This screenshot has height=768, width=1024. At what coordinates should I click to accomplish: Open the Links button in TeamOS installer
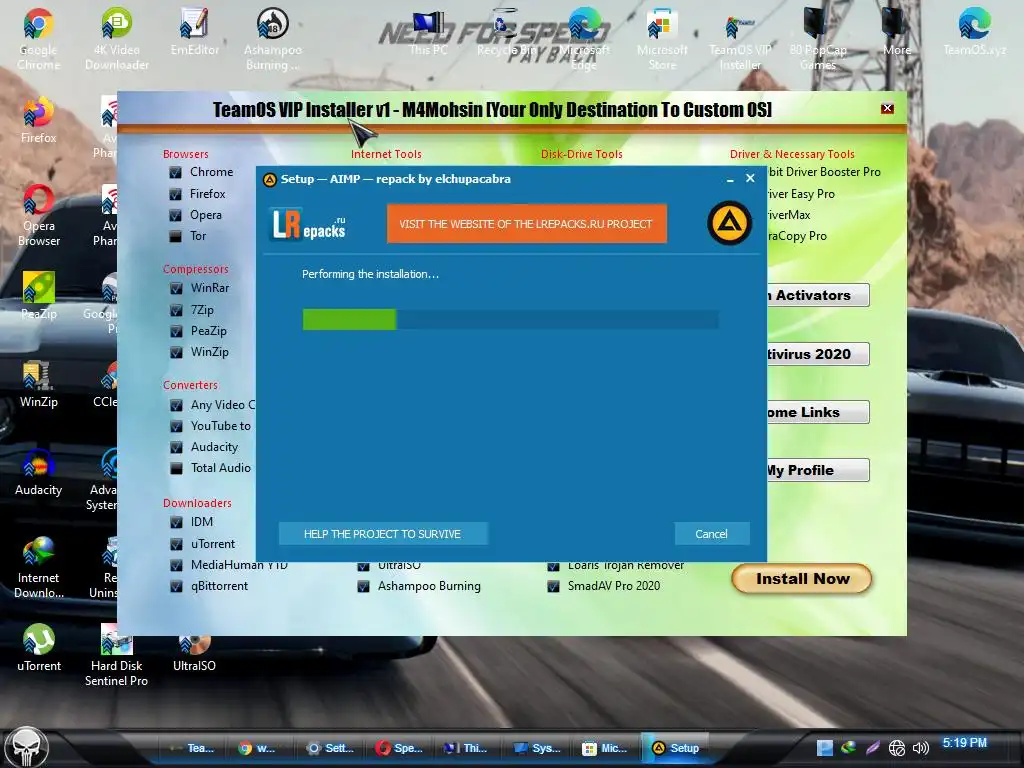point(818,412)
